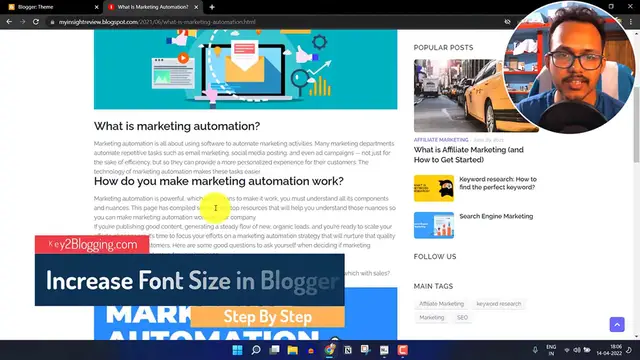Open Wi-Fi network settings in tray
640x360 pixels.
567,350
